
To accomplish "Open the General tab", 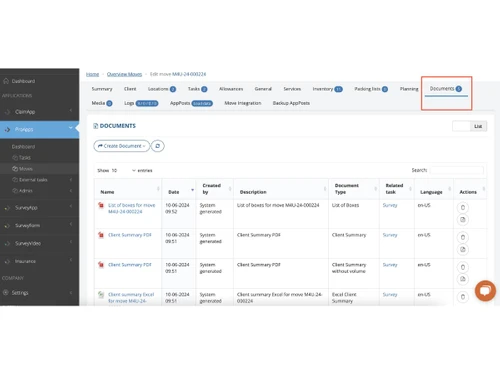I will click(x=263, y=89).
